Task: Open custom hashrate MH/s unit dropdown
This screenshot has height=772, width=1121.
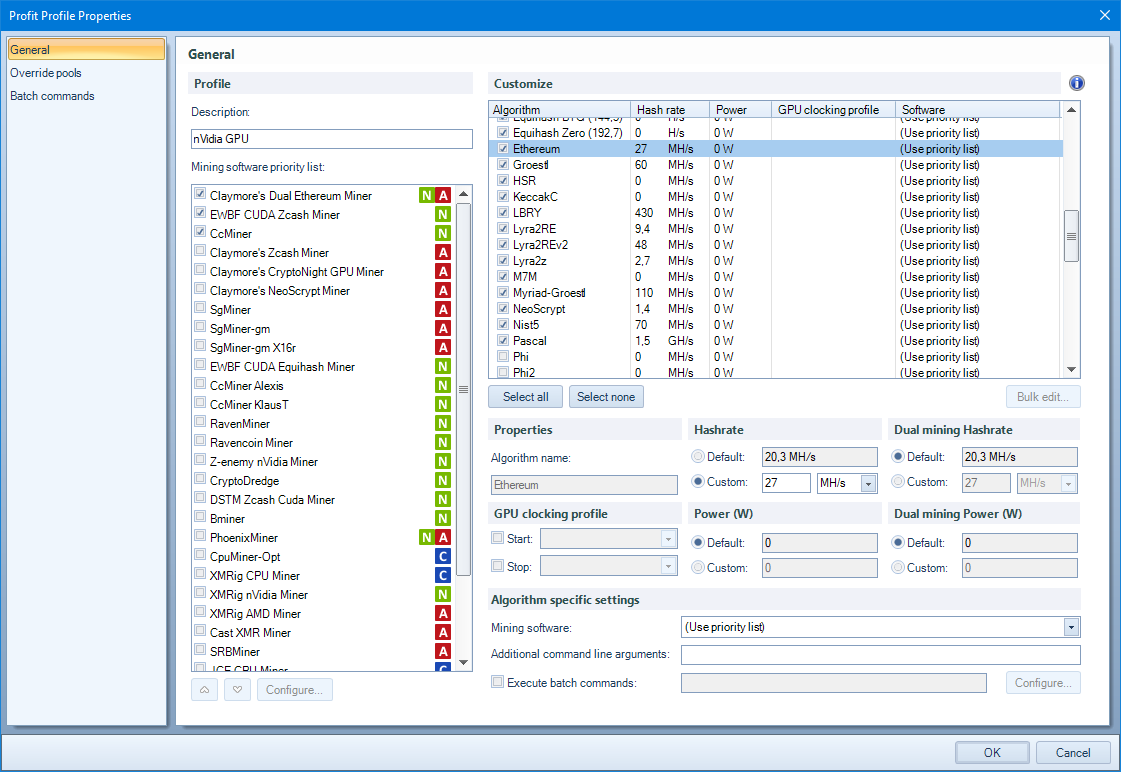Action: pos(869,484)
